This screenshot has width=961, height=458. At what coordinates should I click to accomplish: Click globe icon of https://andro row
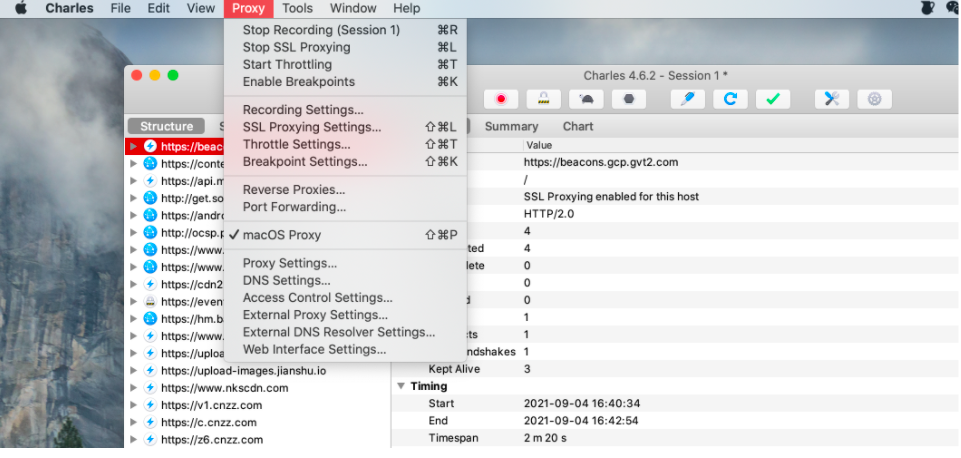[x=150, y=215]
